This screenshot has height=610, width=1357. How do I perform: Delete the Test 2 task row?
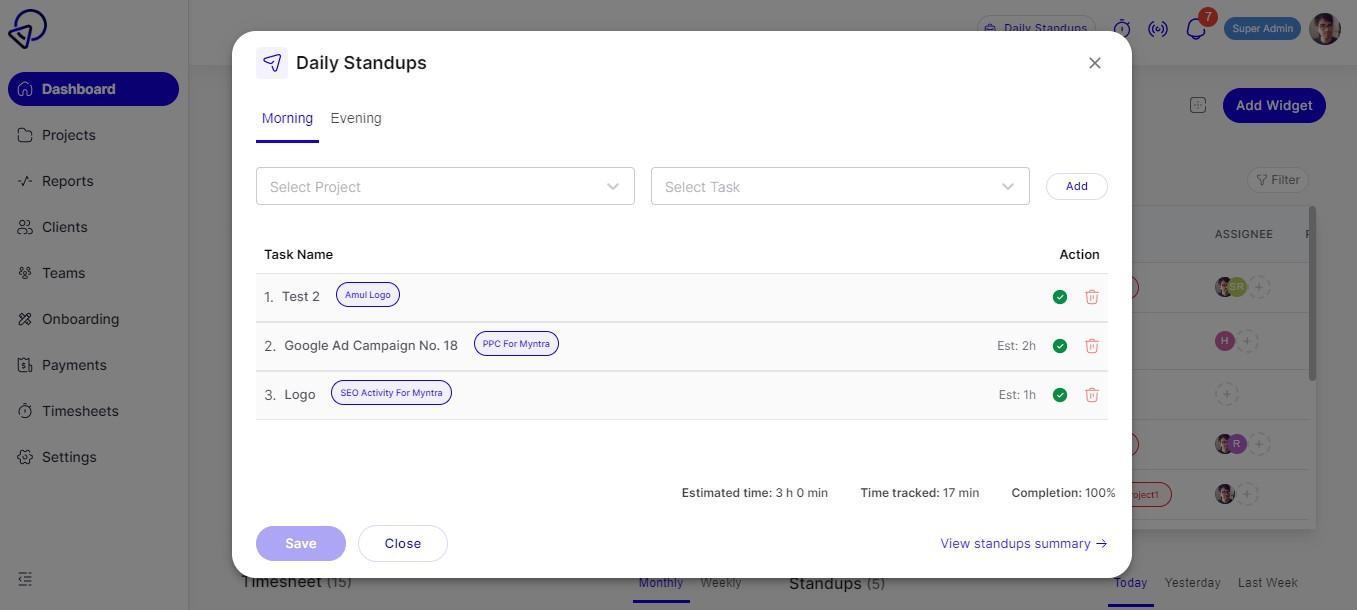(x=1092, y=297)
